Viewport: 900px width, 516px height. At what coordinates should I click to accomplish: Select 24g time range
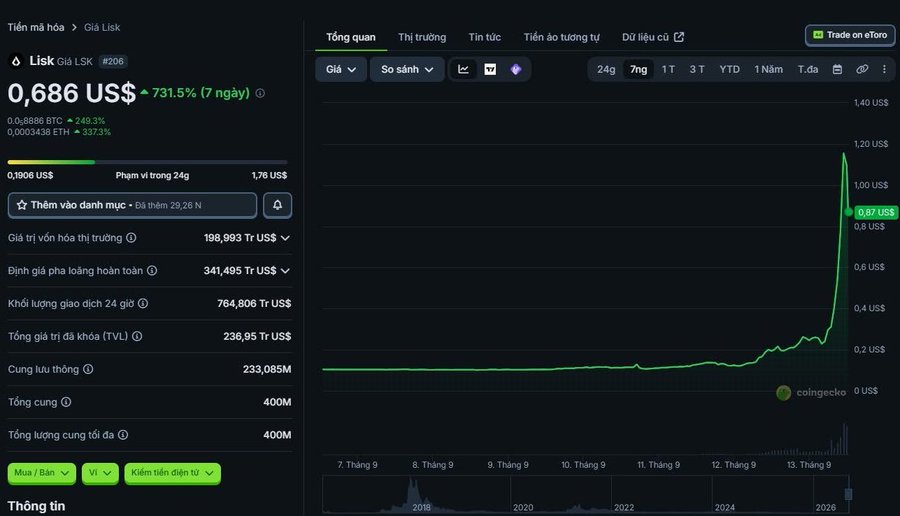(606, 69)
